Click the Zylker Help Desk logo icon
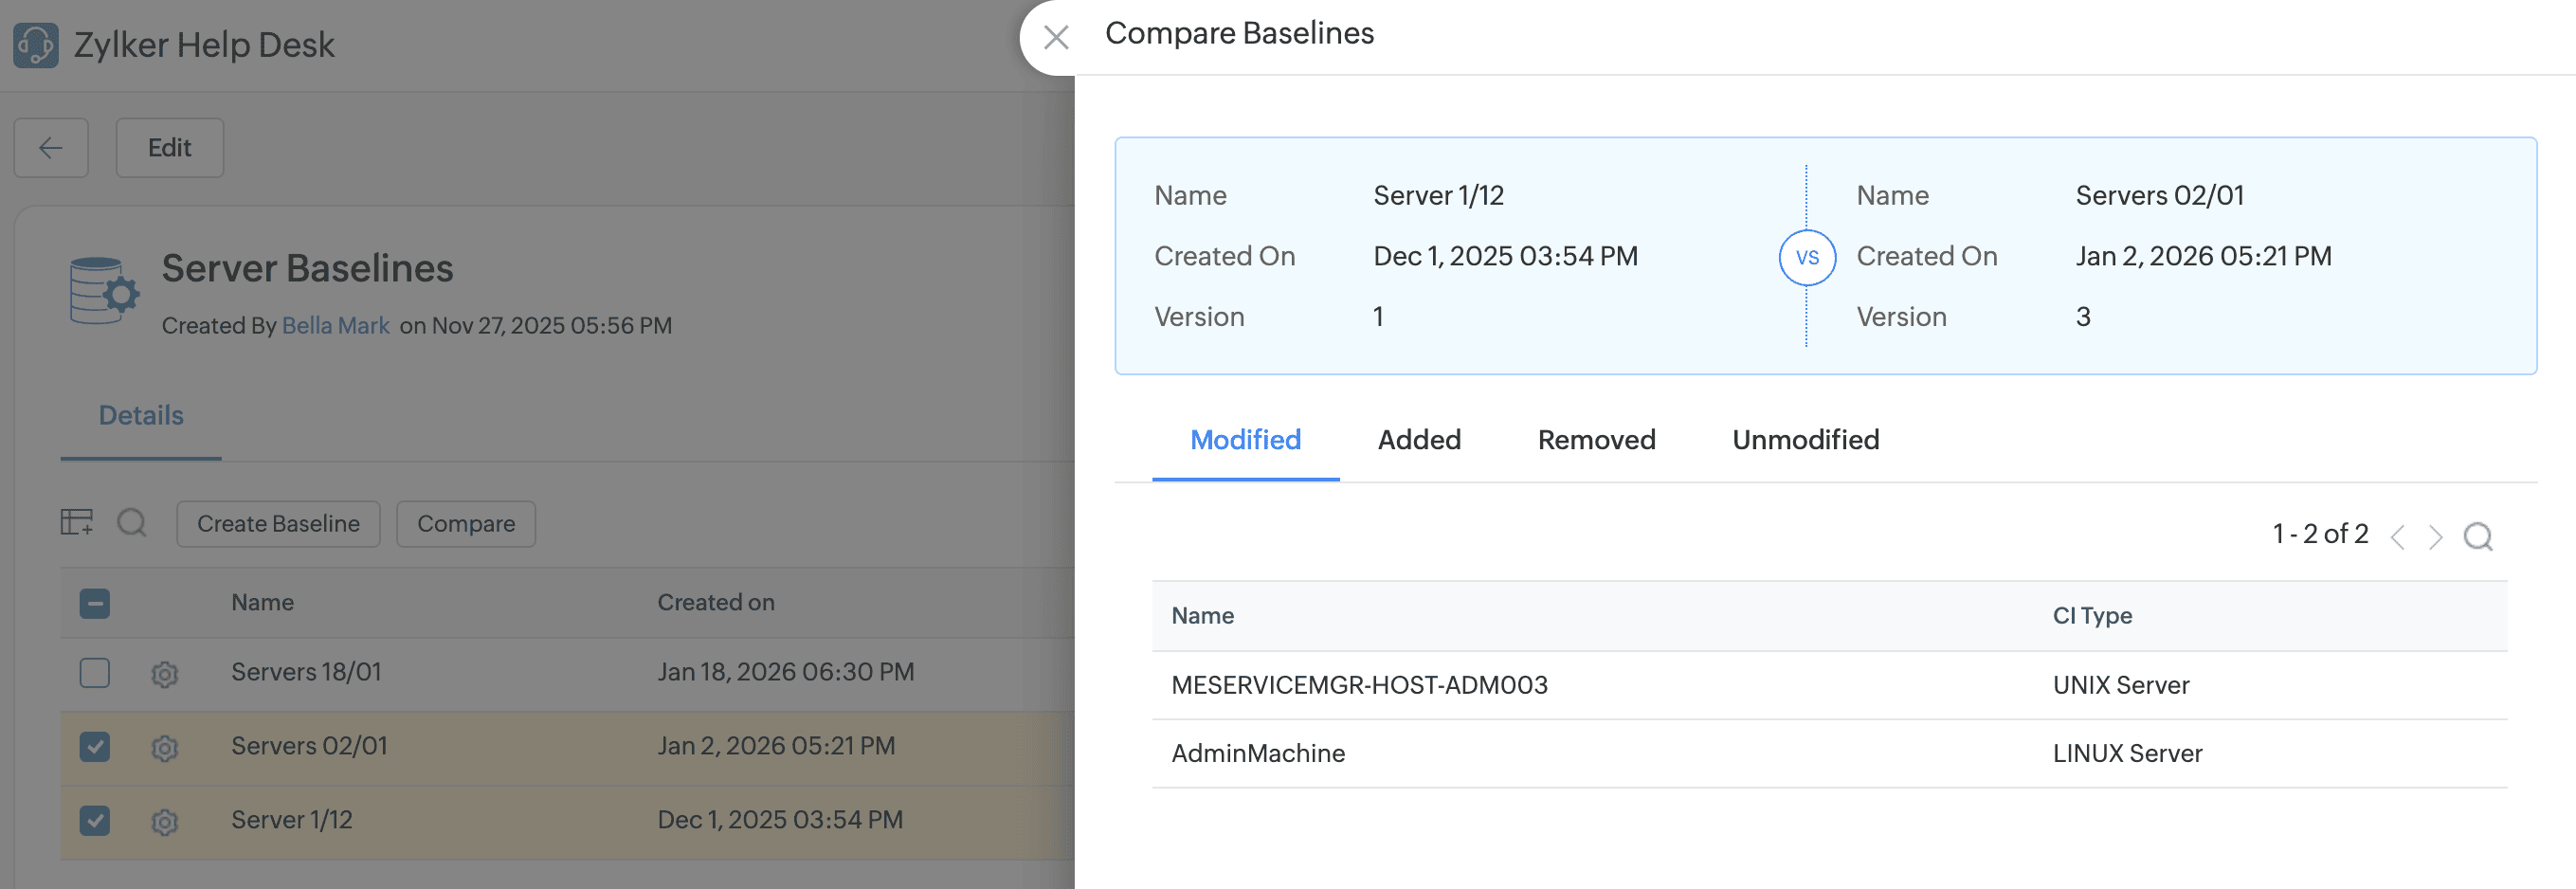The height and width of the screenshot is (889, 2576). pyautogui.click(x=36, y=45)
